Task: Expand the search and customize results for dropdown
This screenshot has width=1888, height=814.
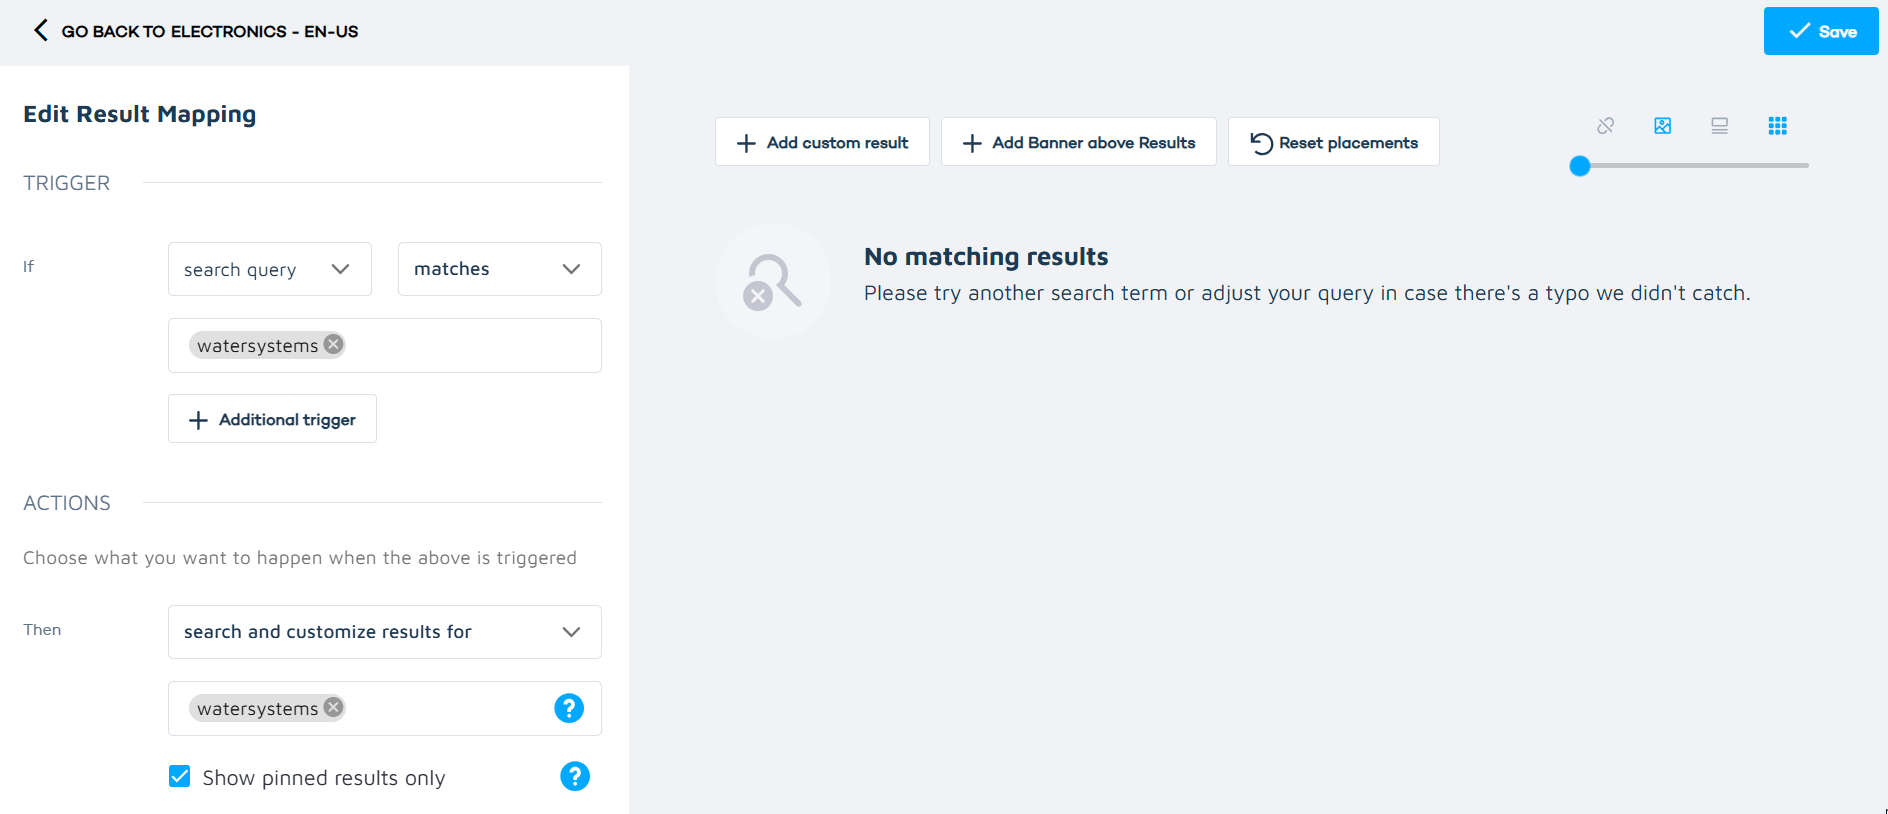Action: (x=384, y=632)
